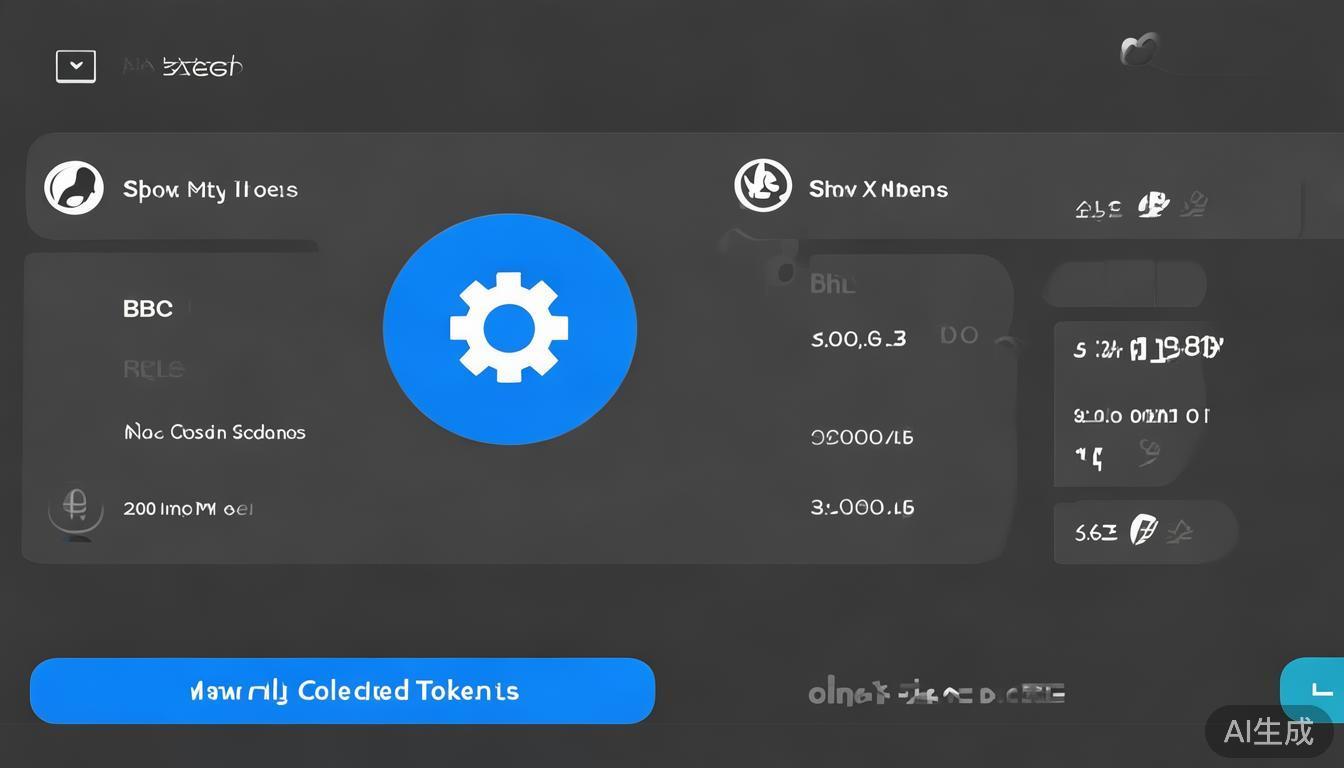Select the "Shov X Nbens" header tab
The width and height of the screenshot is (1344, 768).
(878, 189)
